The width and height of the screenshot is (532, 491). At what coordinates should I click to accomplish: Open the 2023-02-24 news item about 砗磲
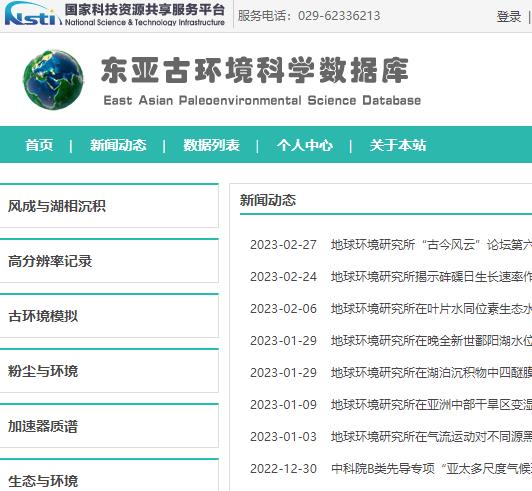point(431,277)
